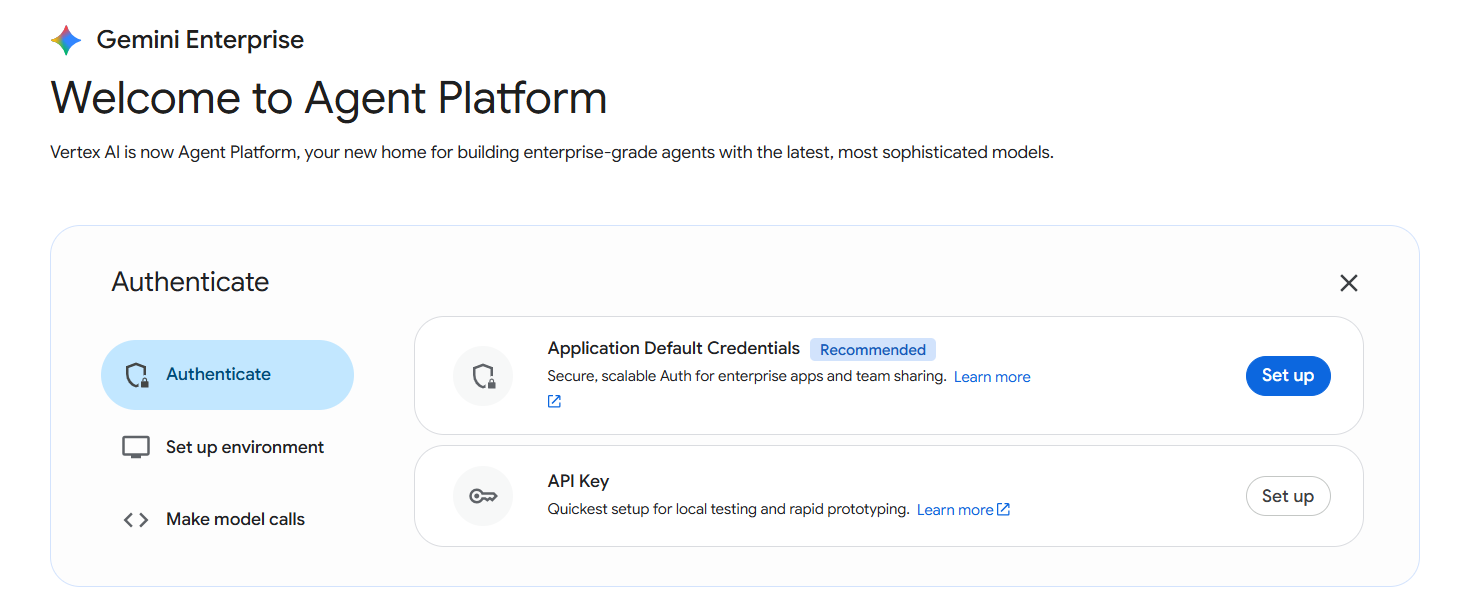Click external link icon below credentials description
The height and width of the screenshot is (604, 1461).
554,401
